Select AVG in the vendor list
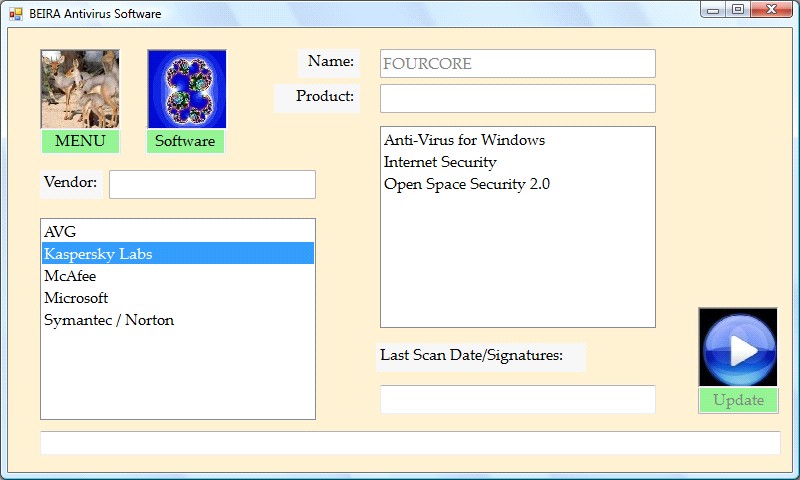Viewport: 800px width, 480px height. click(x=60, y=232)
